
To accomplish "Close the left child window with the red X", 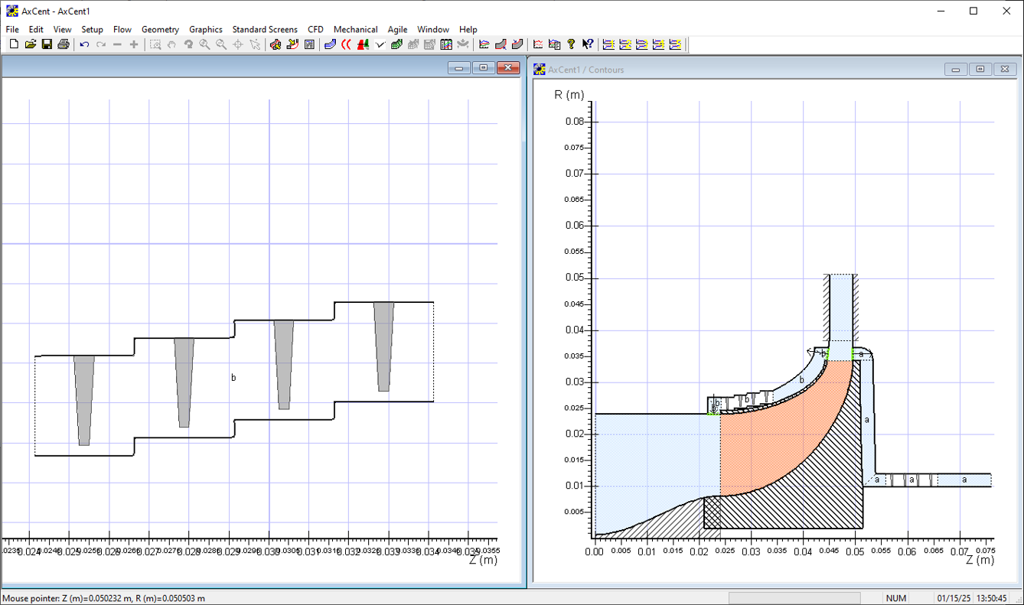I will [508, 68].
